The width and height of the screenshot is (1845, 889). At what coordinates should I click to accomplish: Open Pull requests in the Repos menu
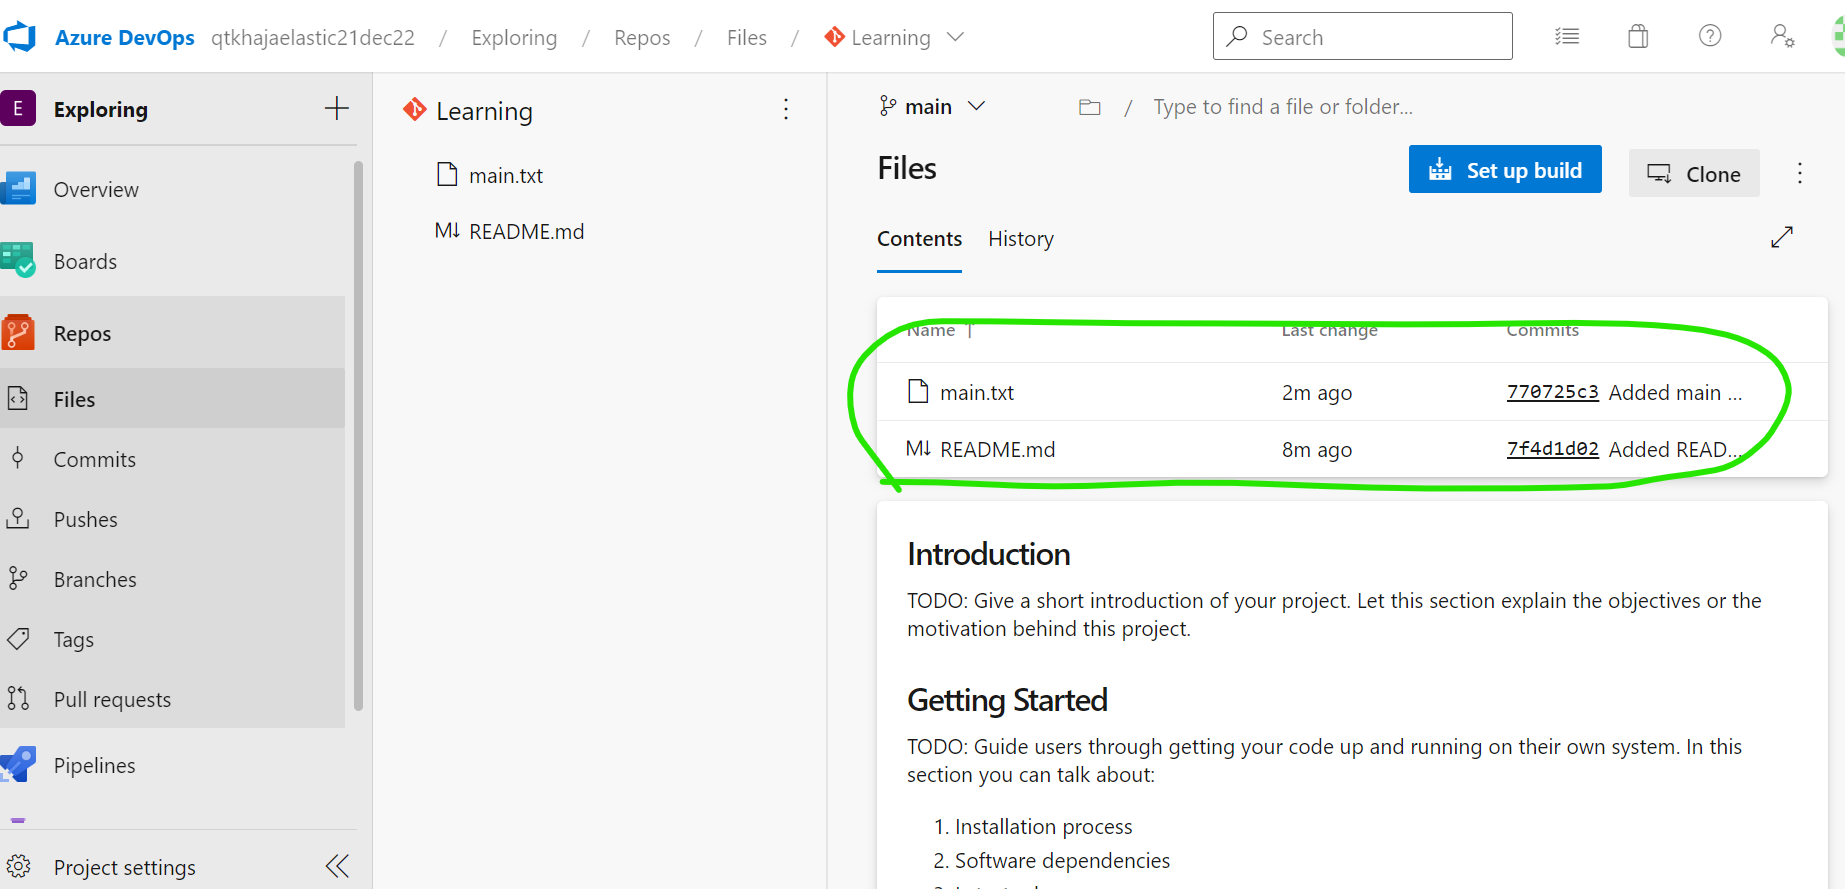pos(112,700)
